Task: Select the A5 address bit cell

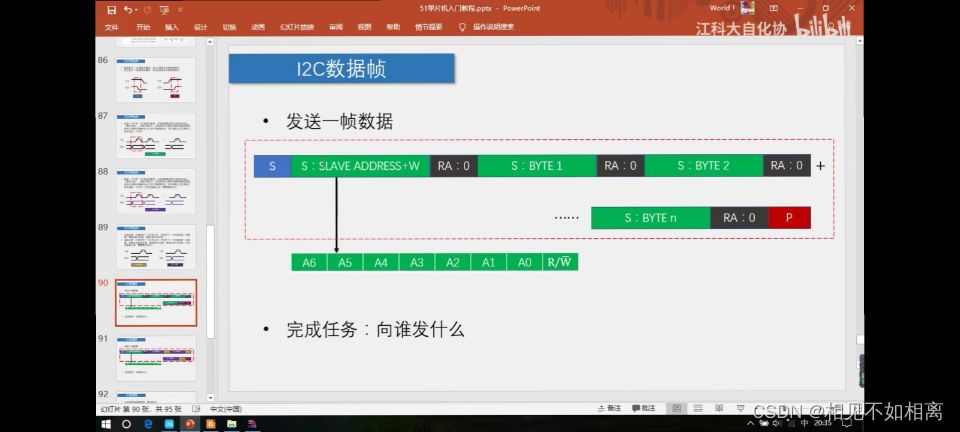Action: pyautogui.click(x=345, y=263)
